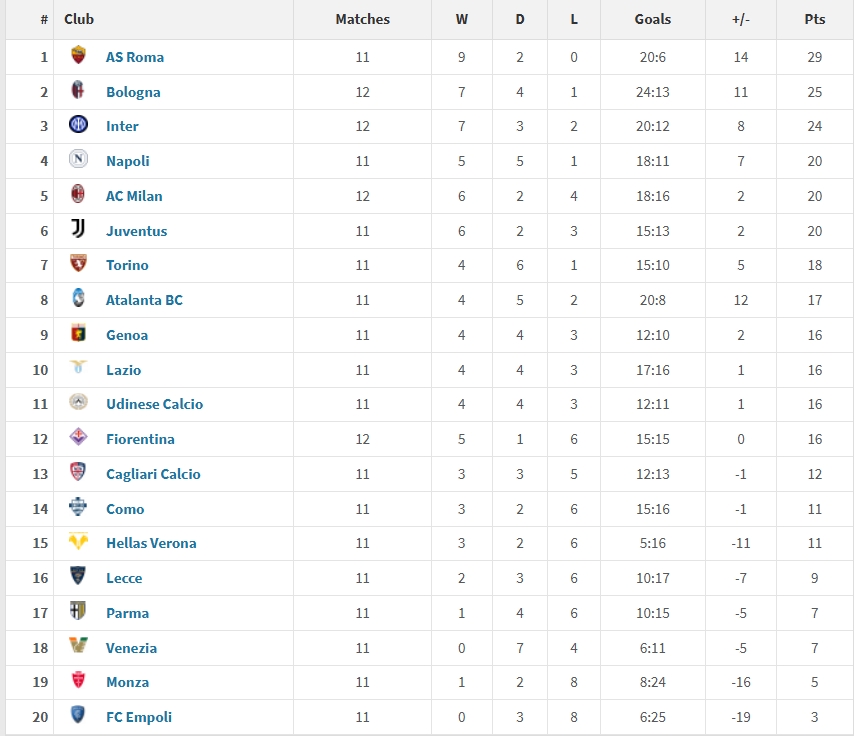This screenshot has height=736, width=854.
Task: Click the Inter club crest icon
Action: tap(78, 125)
